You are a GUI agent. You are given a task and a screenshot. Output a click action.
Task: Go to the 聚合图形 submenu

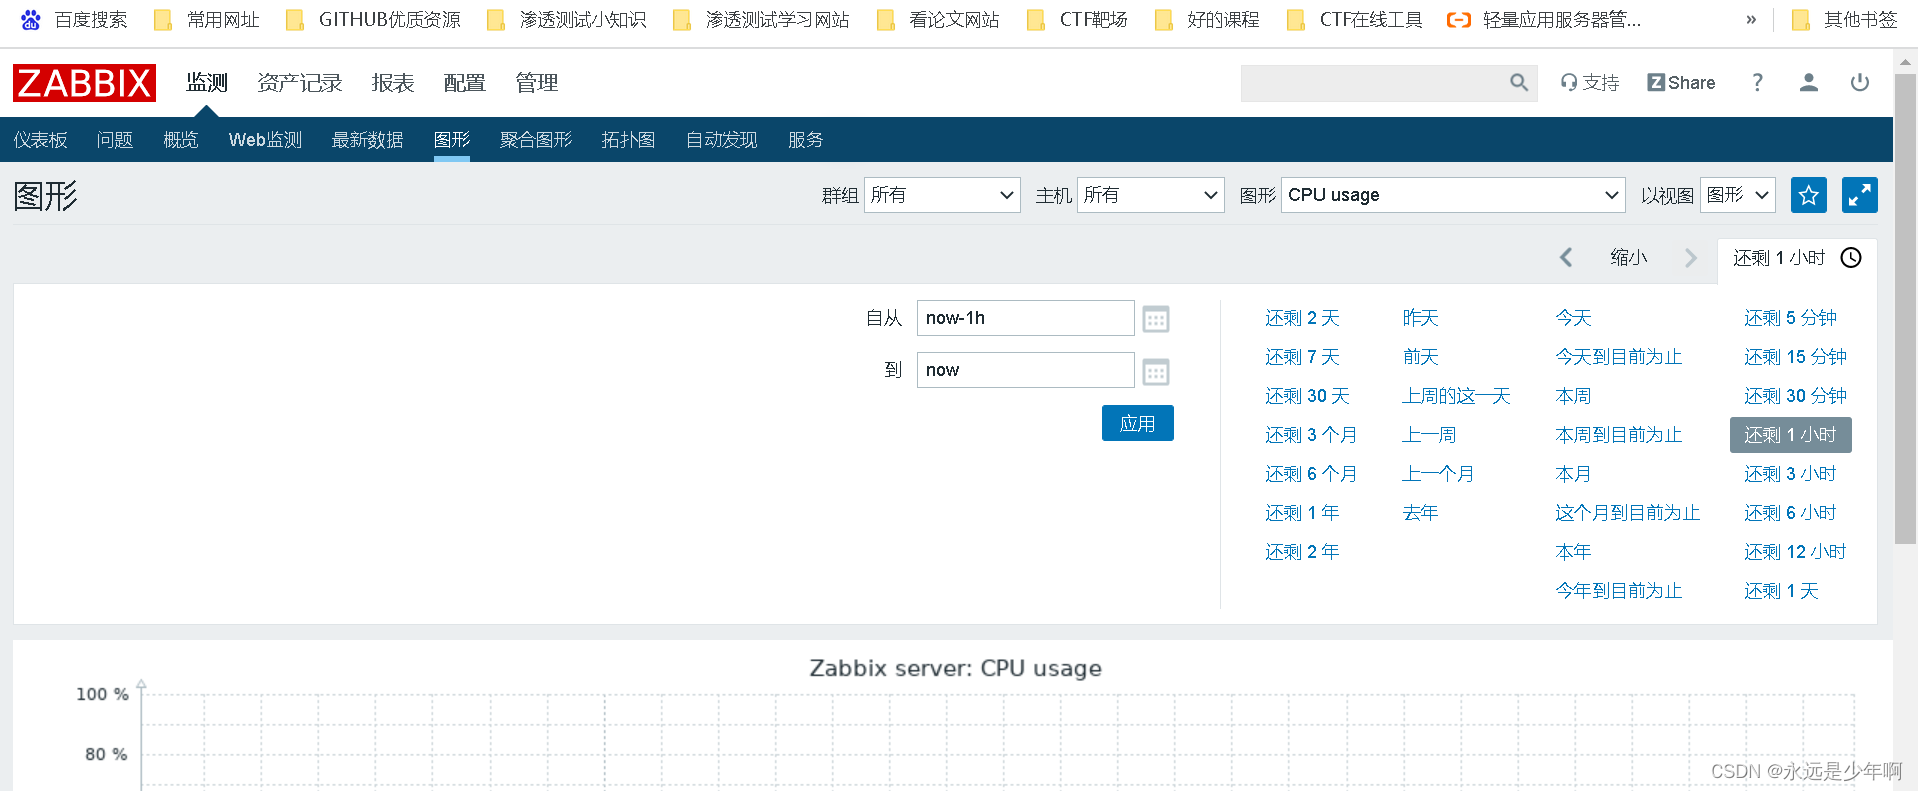pos(536,140)
